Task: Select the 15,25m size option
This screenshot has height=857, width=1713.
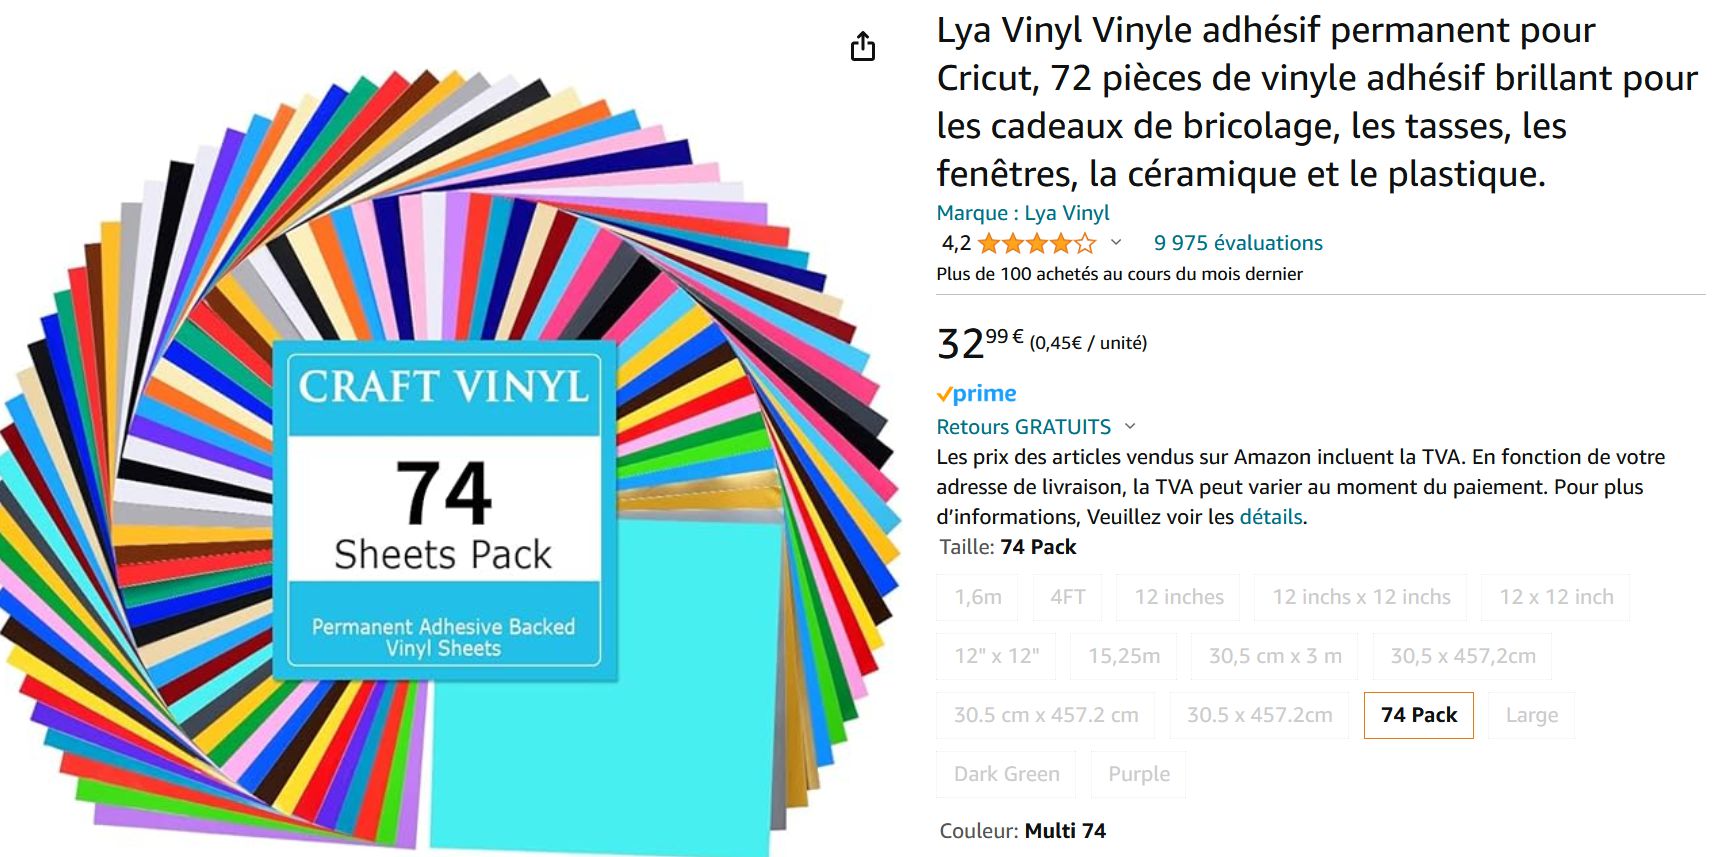Action: 1124,656
